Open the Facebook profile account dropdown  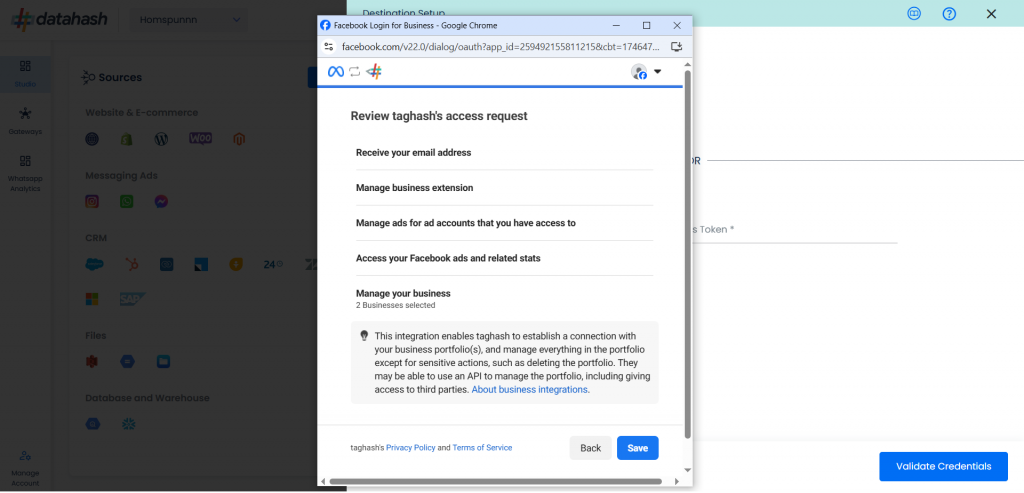pos(647,72)
